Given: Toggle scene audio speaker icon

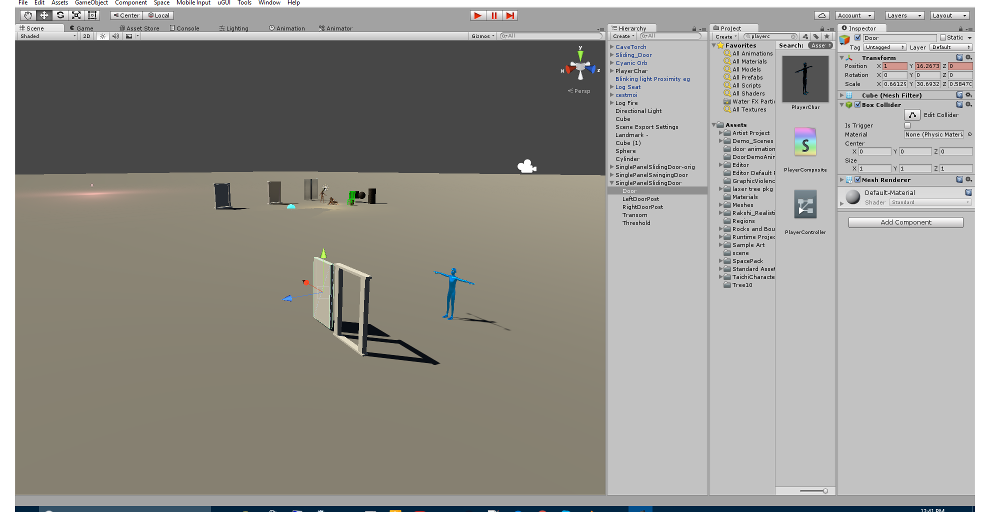Looking at the screenshot, I should (x=116, y=36).
